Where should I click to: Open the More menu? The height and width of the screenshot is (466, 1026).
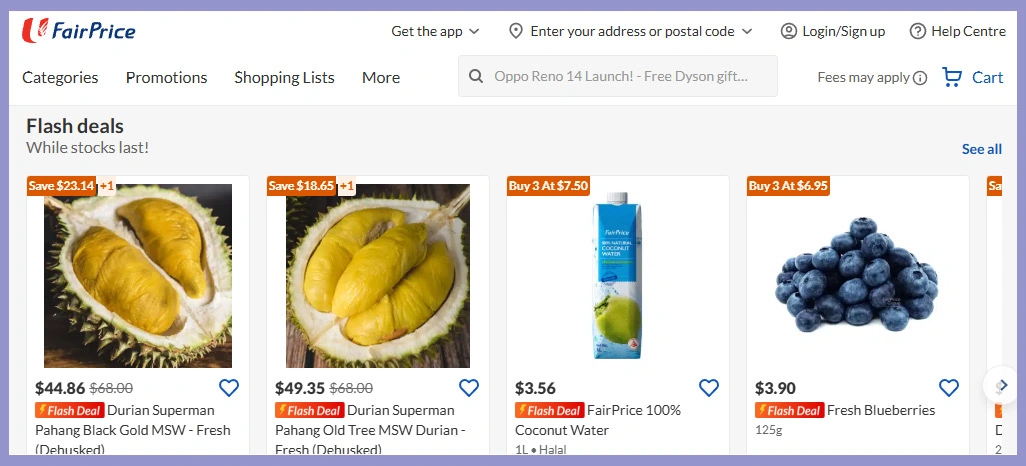(381, 77)
